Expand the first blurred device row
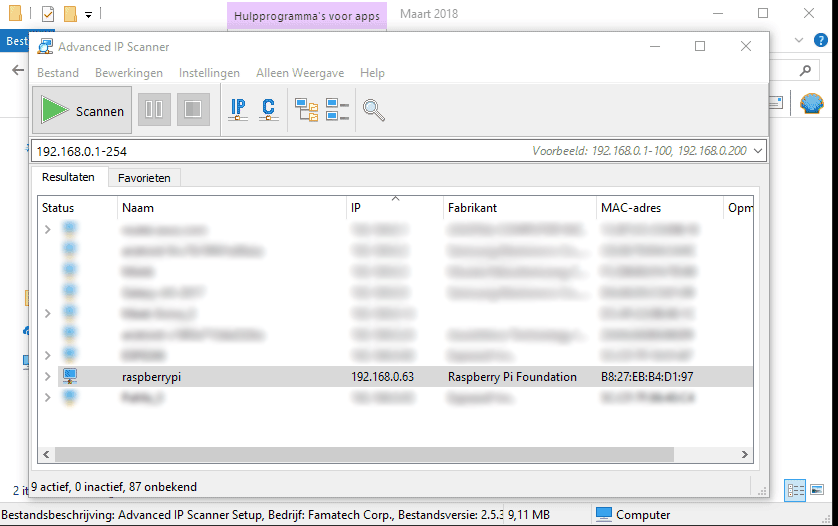The width and height of the screenshot is (838, 526). (x=48, y=229)
